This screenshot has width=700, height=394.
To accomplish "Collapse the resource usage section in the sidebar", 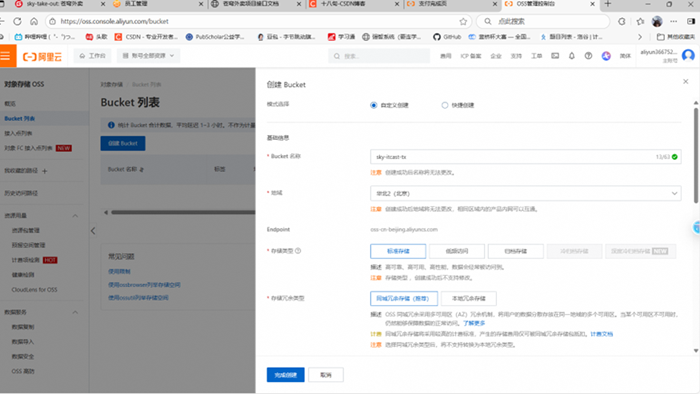I will (75, 216).
